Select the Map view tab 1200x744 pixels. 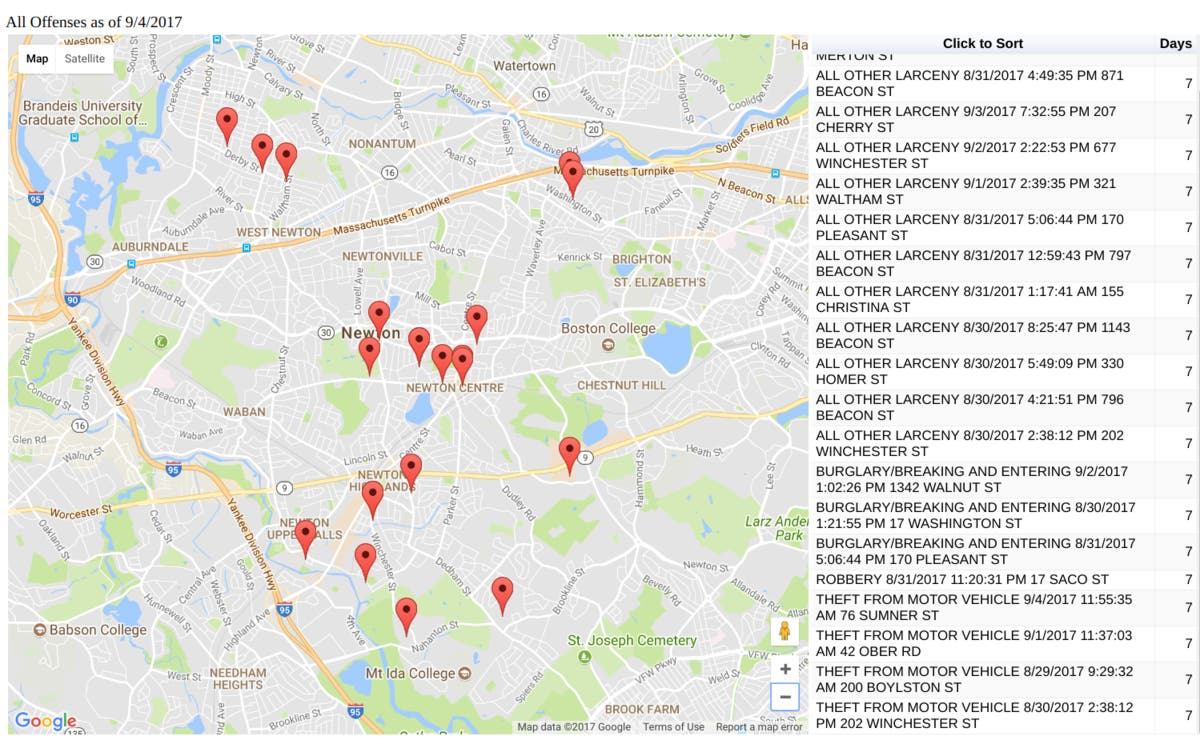(x=37, y=59)
